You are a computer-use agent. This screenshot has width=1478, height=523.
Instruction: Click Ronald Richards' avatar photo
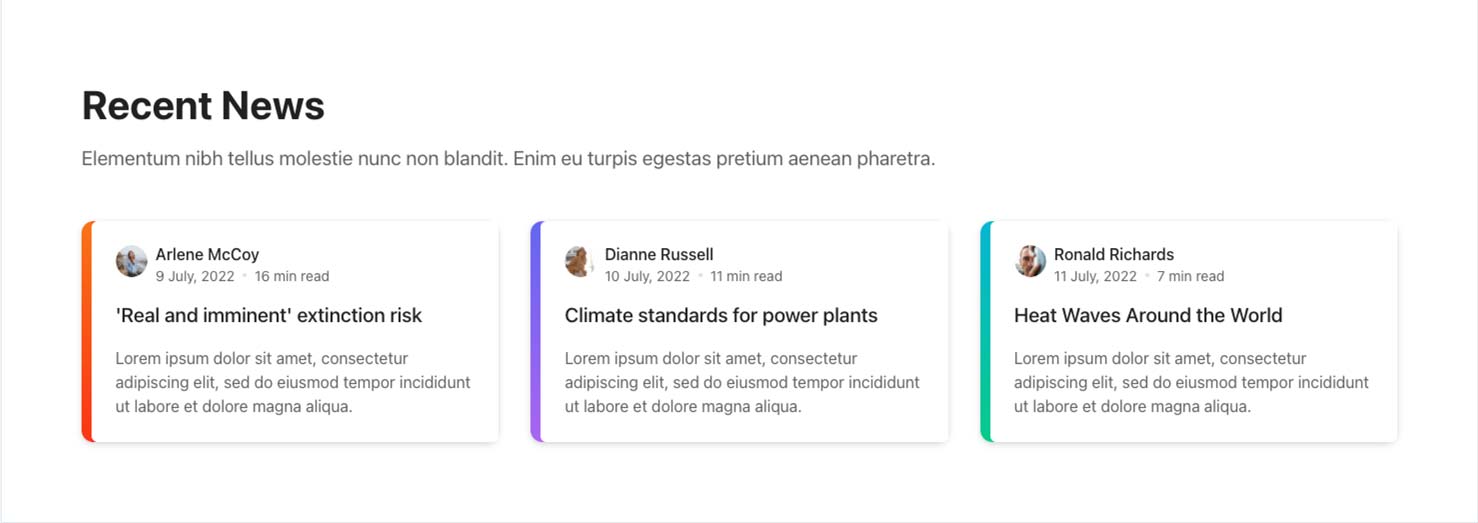[1030, 262]
